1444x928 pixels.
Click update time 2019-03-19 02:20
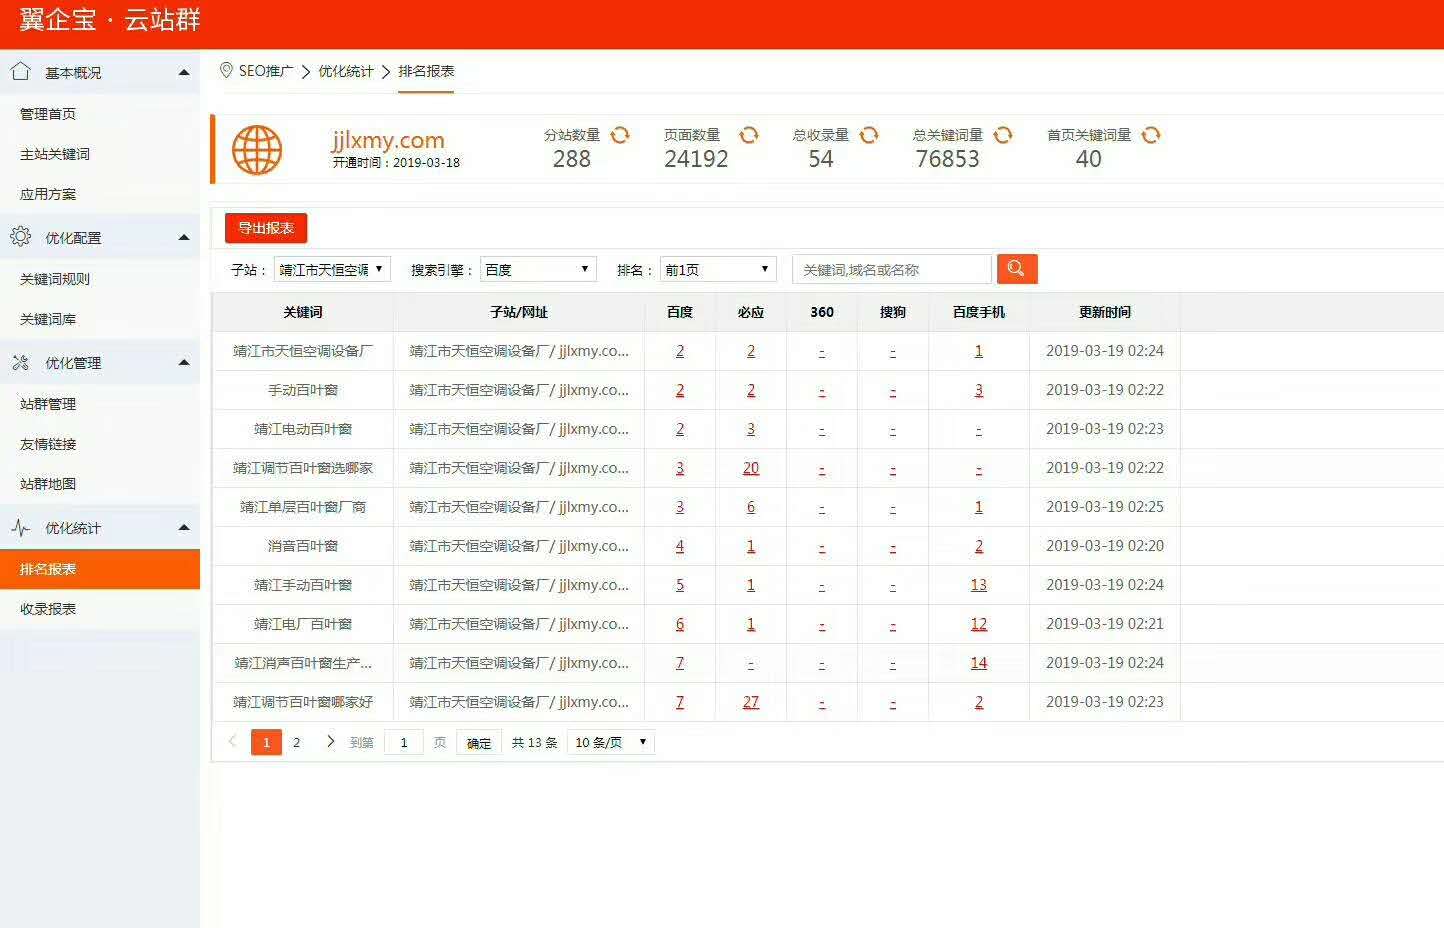coord(1105,546)
